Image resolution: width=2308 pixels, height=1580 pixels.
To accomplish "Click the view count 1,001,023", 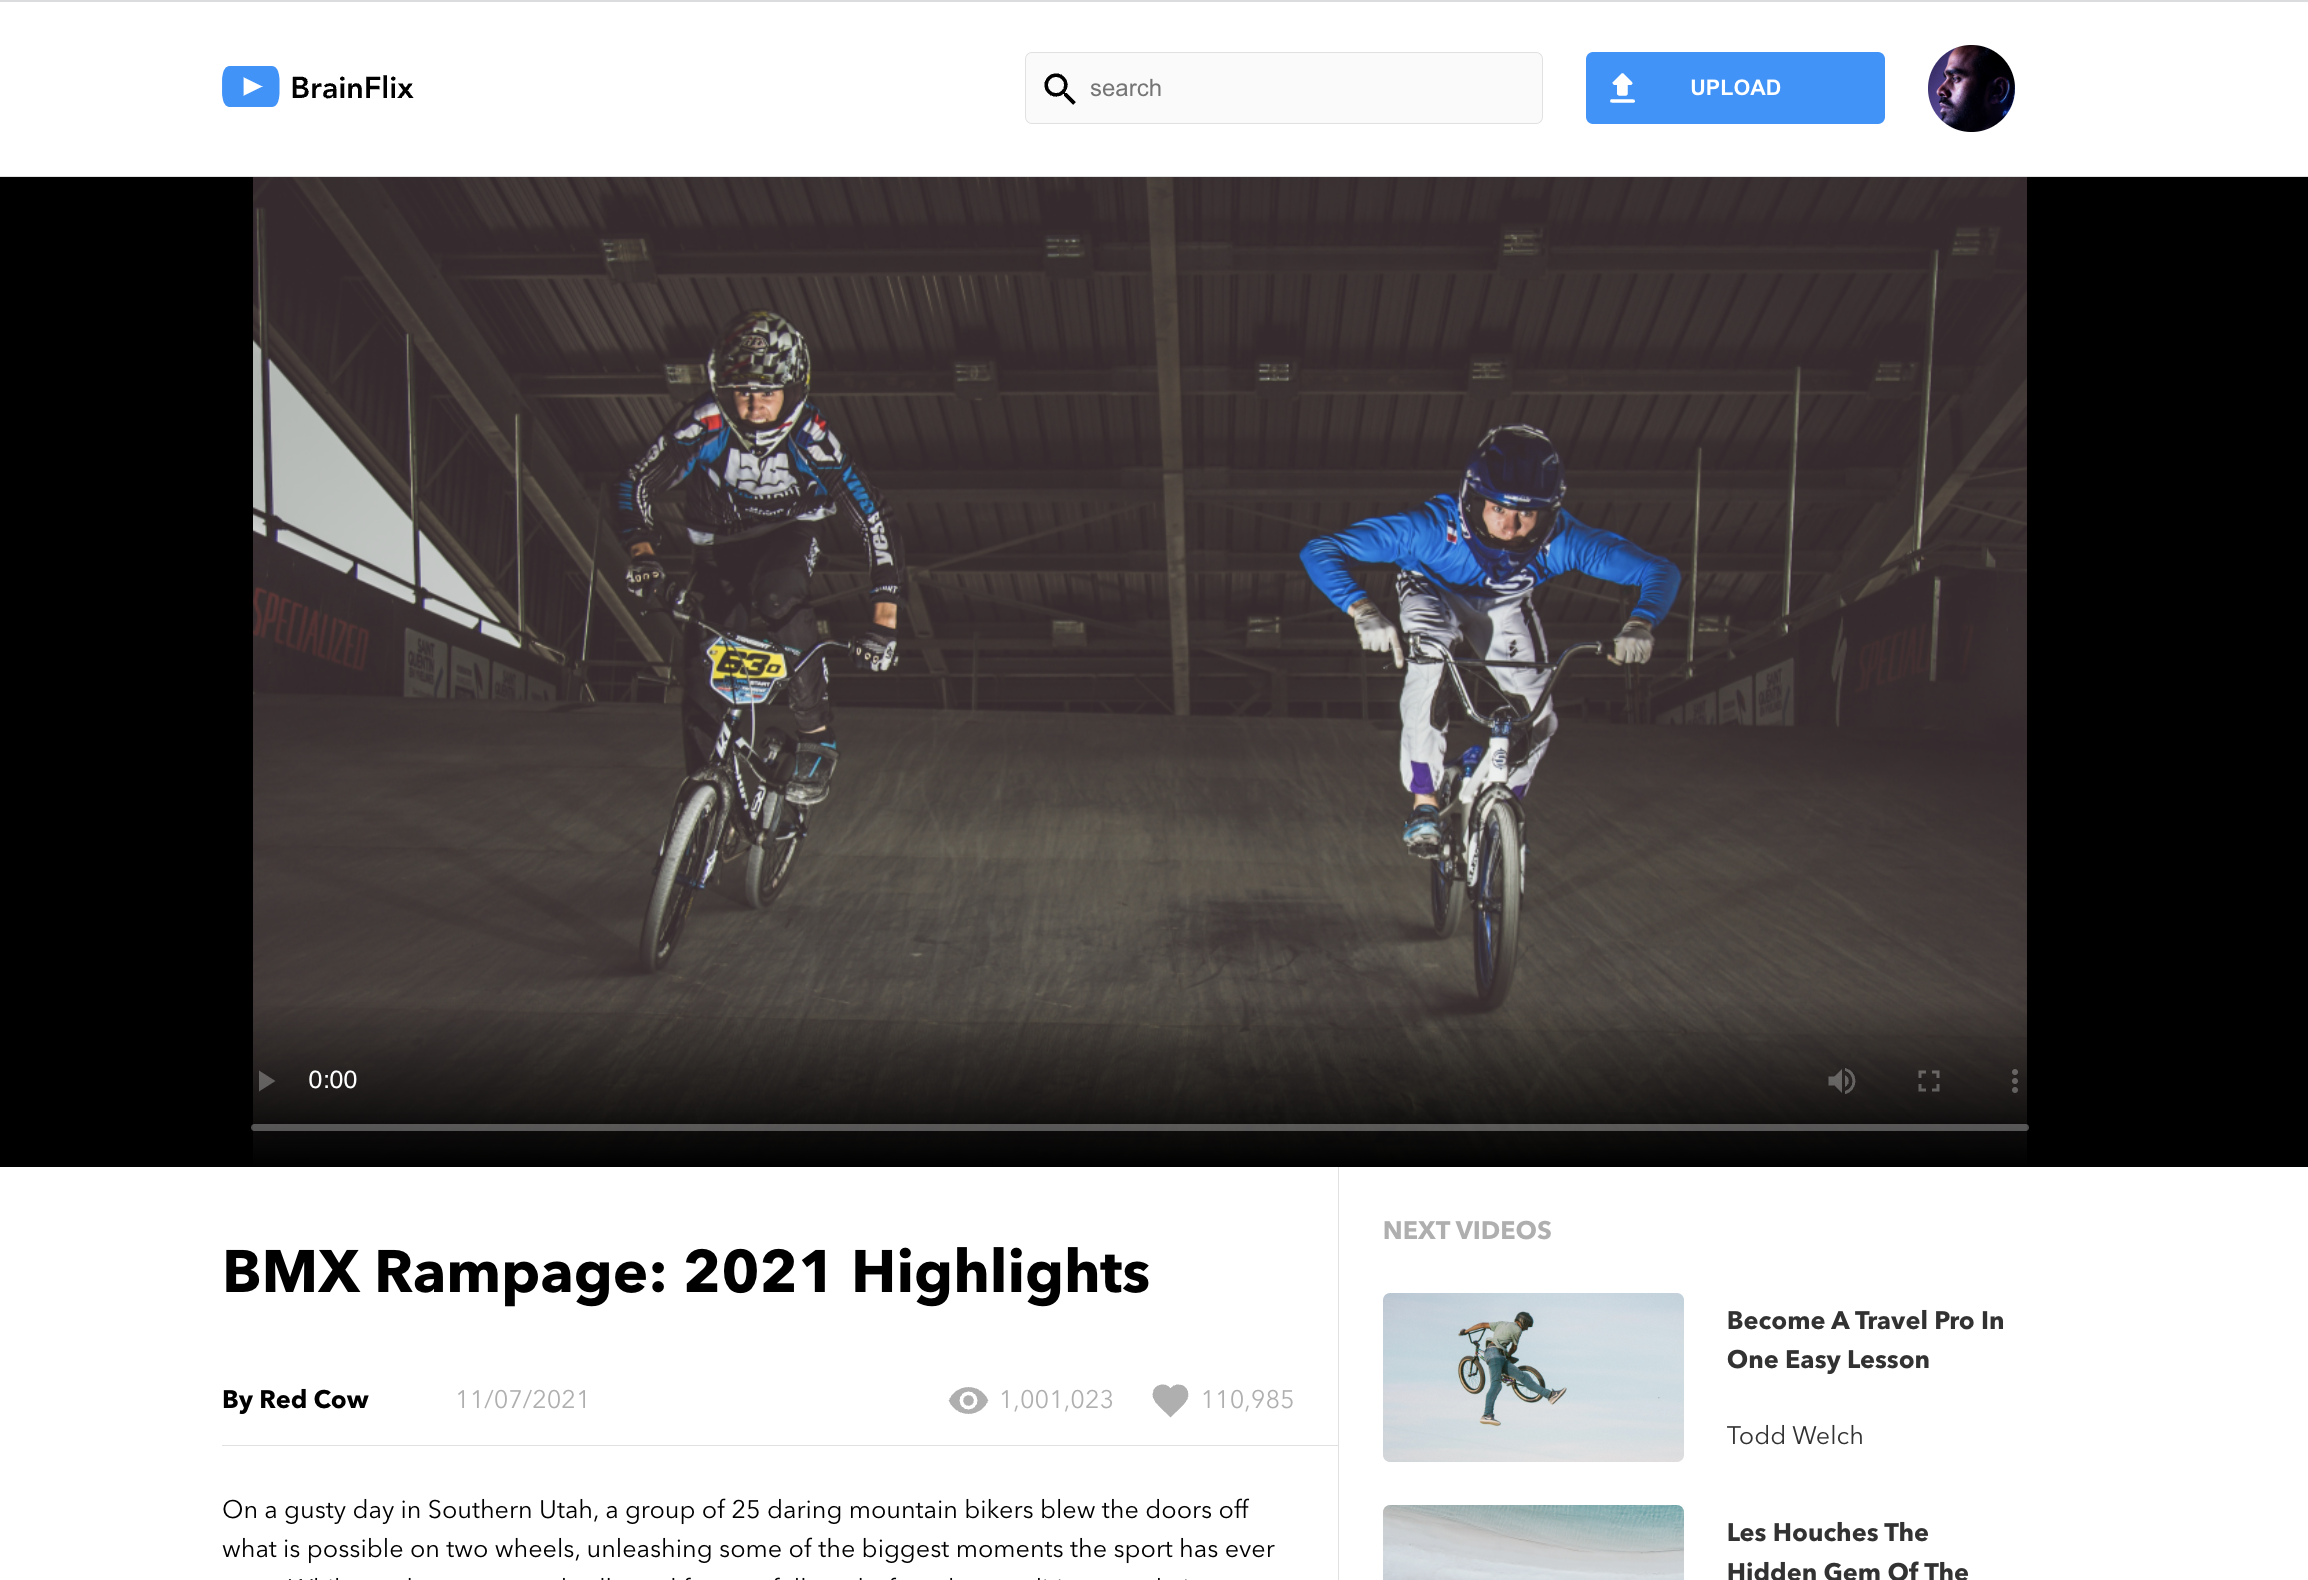I will [1056, 1400].
